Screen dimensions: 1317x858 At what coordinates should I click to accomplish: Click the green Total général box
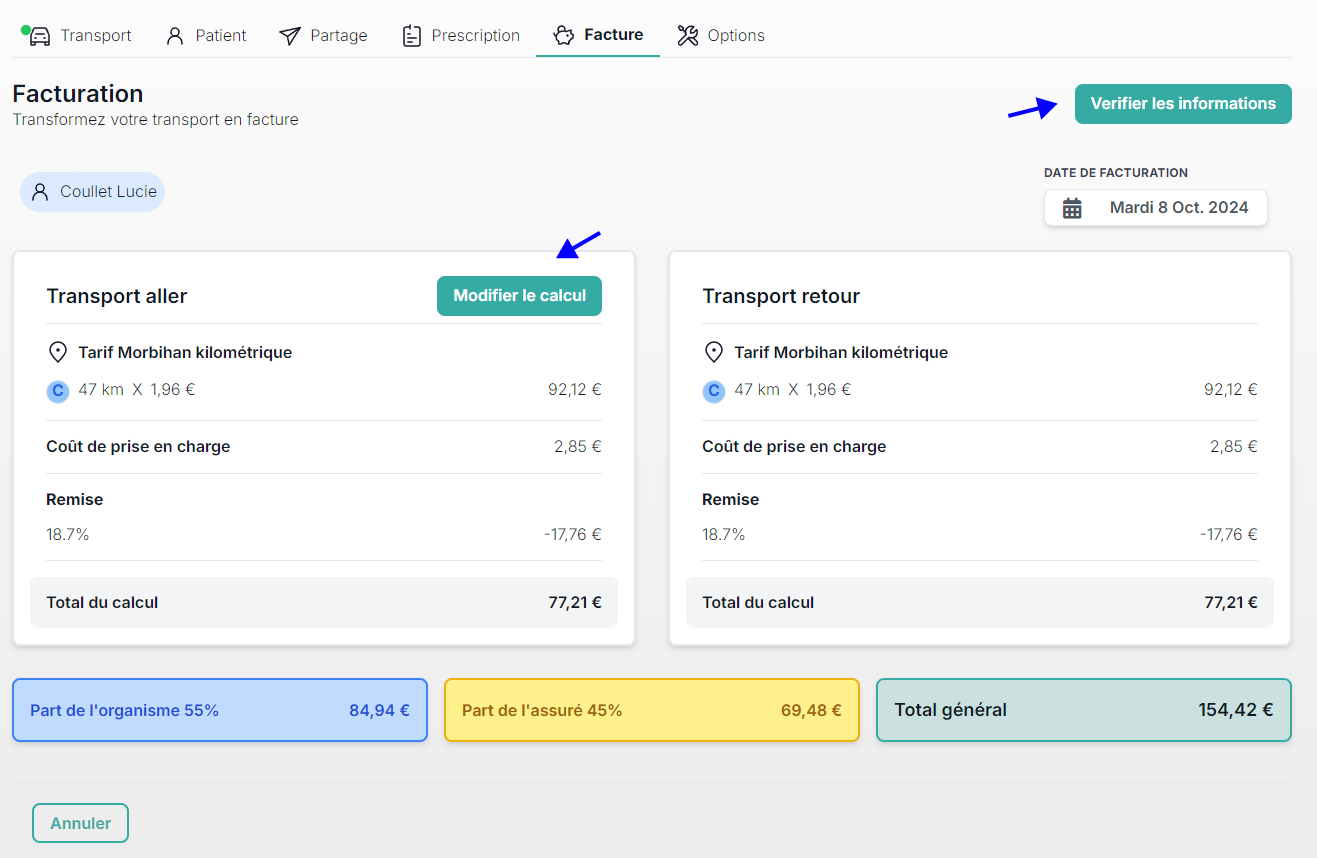point(1084,710)
